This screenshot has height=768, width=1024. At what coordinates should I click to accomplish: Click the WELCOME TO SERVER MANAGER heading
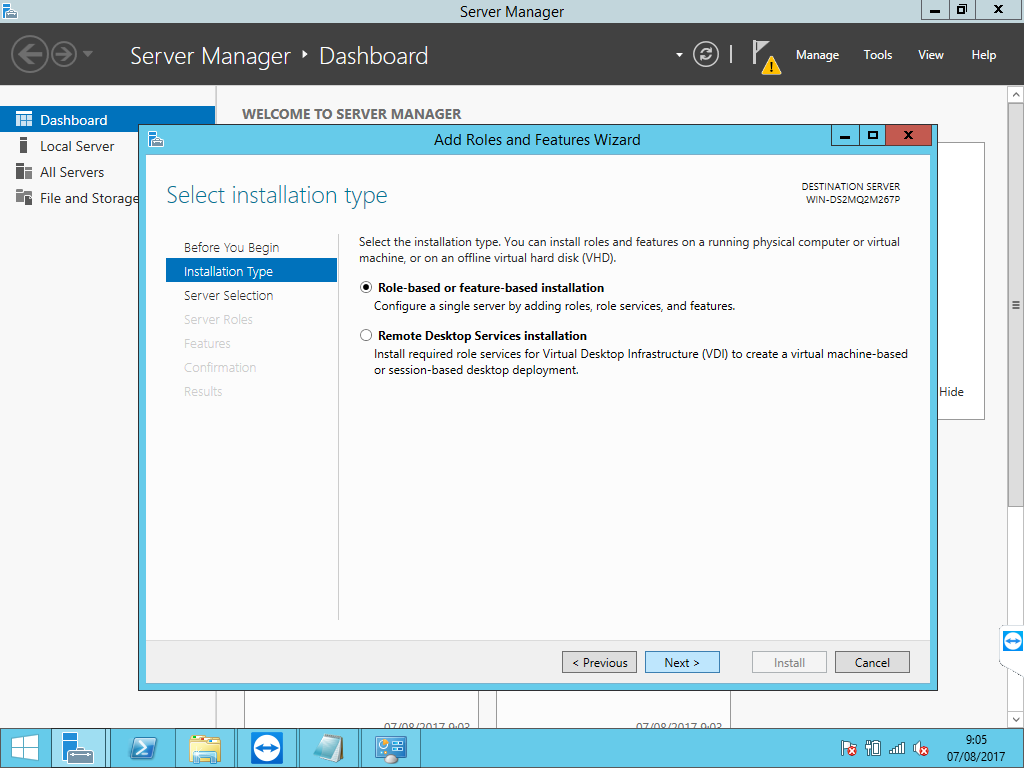pos(351,114)
